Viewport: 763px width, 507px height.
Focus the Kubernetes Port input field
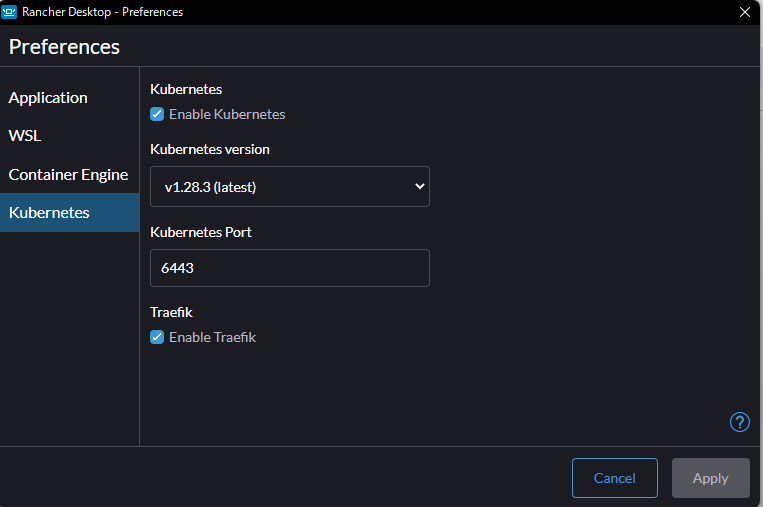[x=289, y=268]
